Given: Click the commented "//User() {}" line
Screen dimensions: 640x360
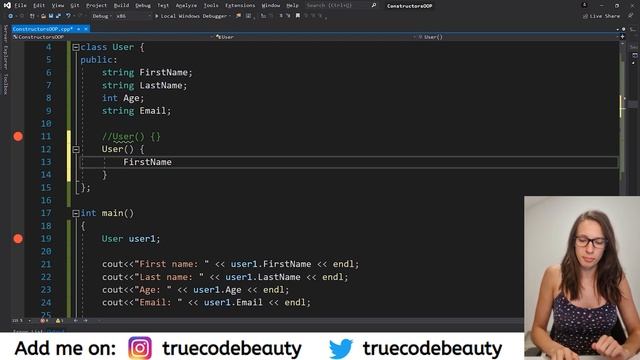Looking at the screenshot, I should click(131, 136).
